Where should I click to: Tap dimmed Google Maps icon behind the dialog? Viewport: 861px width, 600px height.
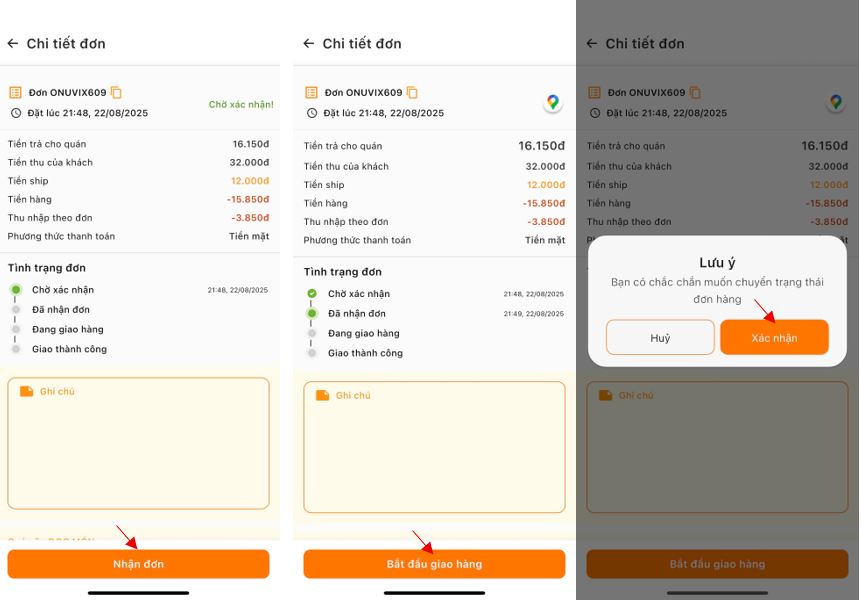click(x=835, y=102)
